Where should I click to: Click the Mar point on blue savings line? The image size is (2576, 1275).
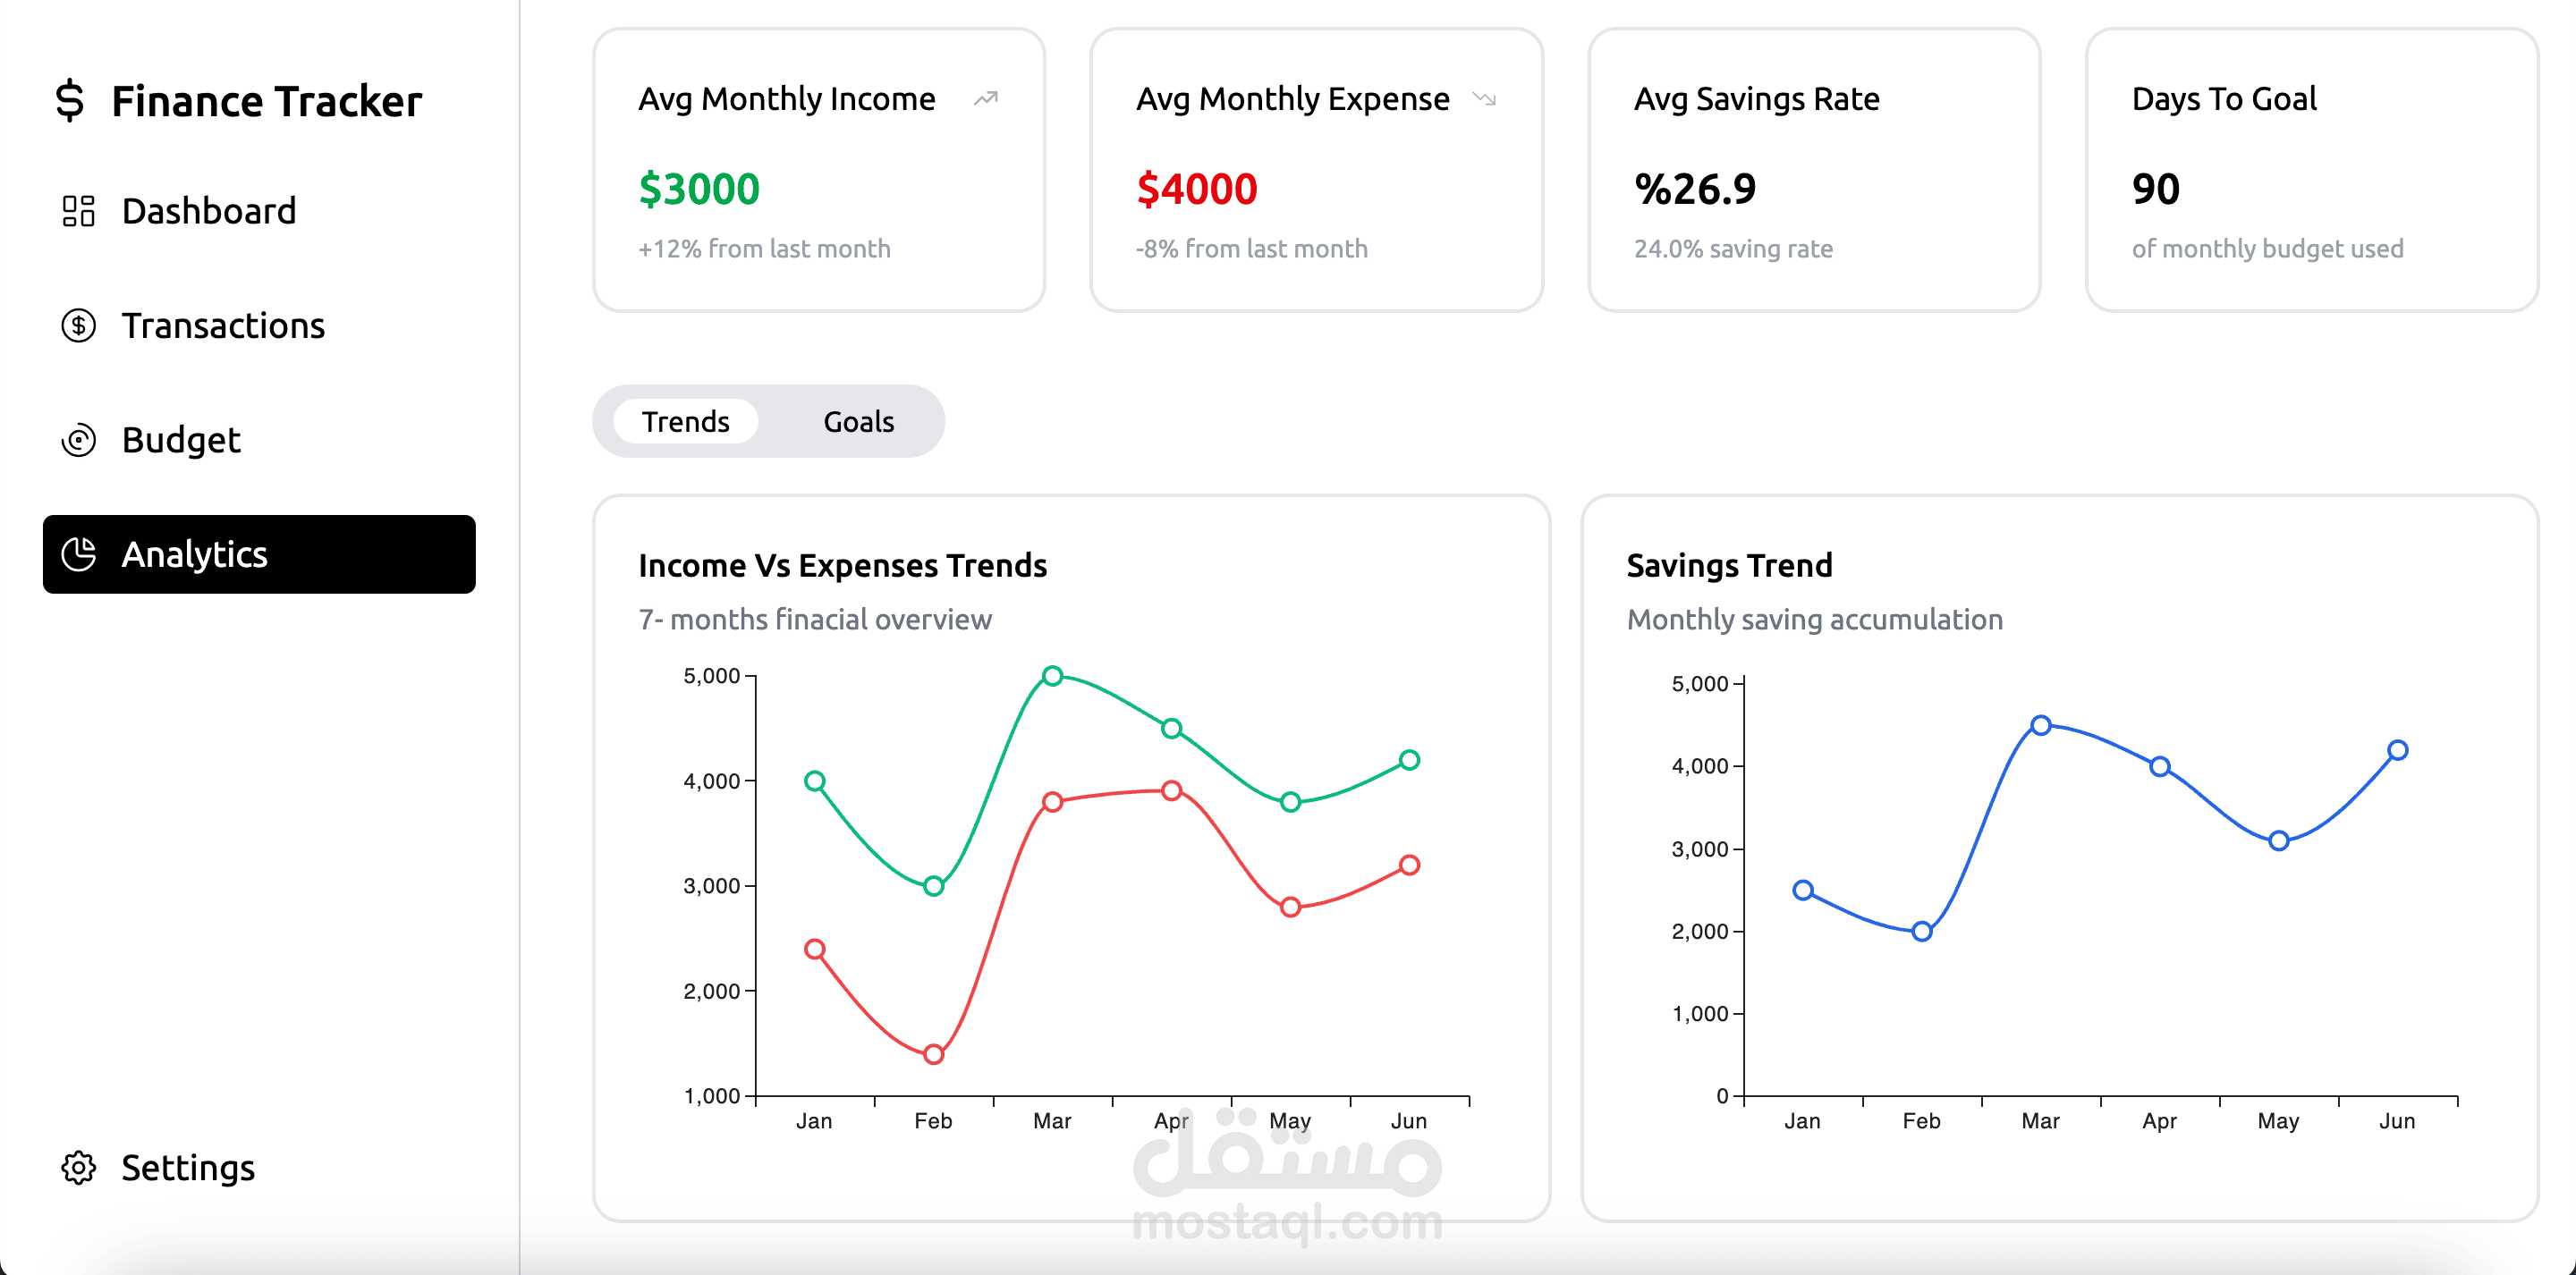point(2041,725)
